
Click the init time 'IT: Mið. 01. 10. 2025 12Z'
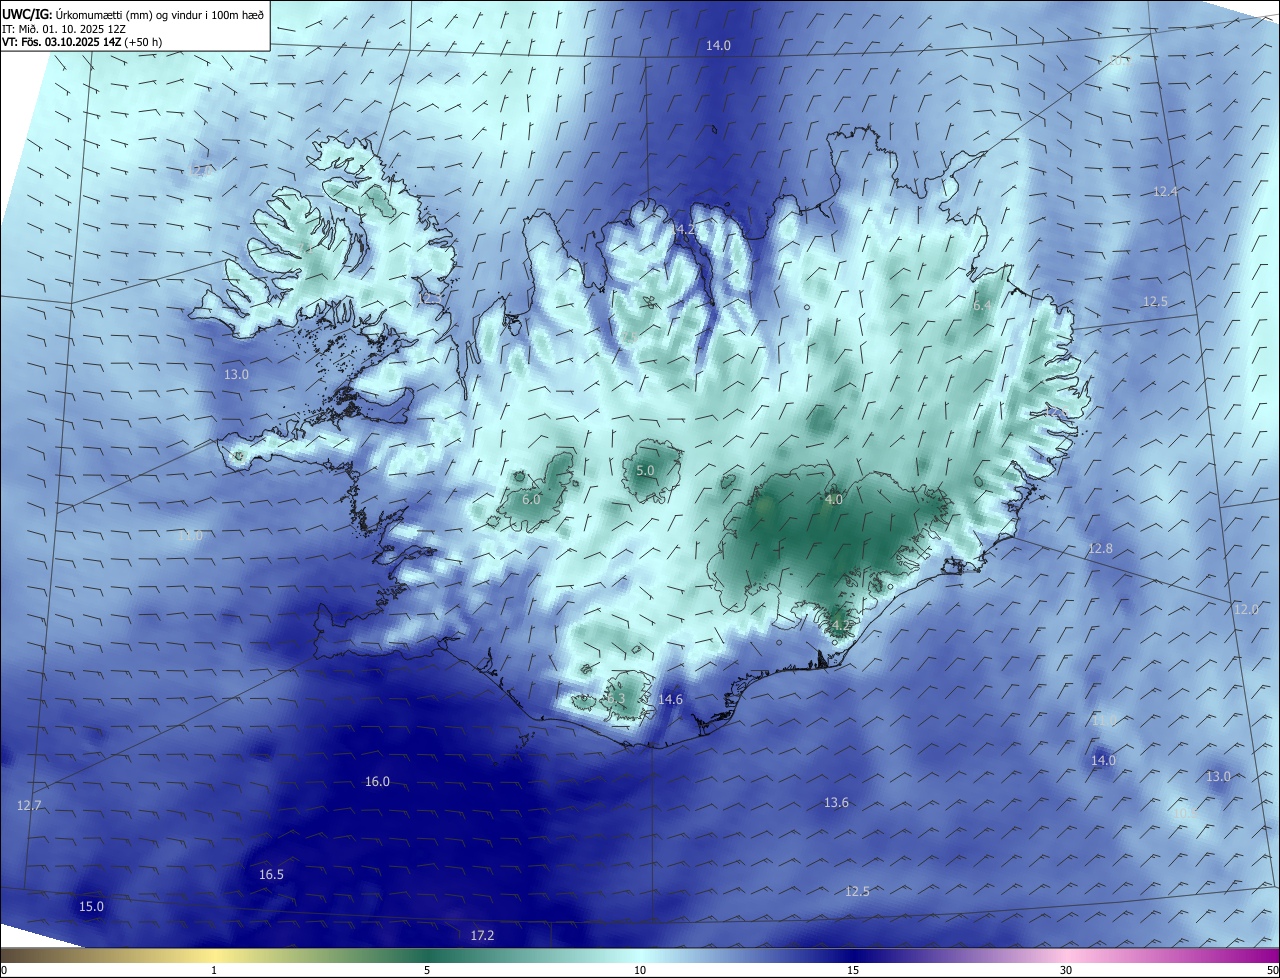(63, 28)
